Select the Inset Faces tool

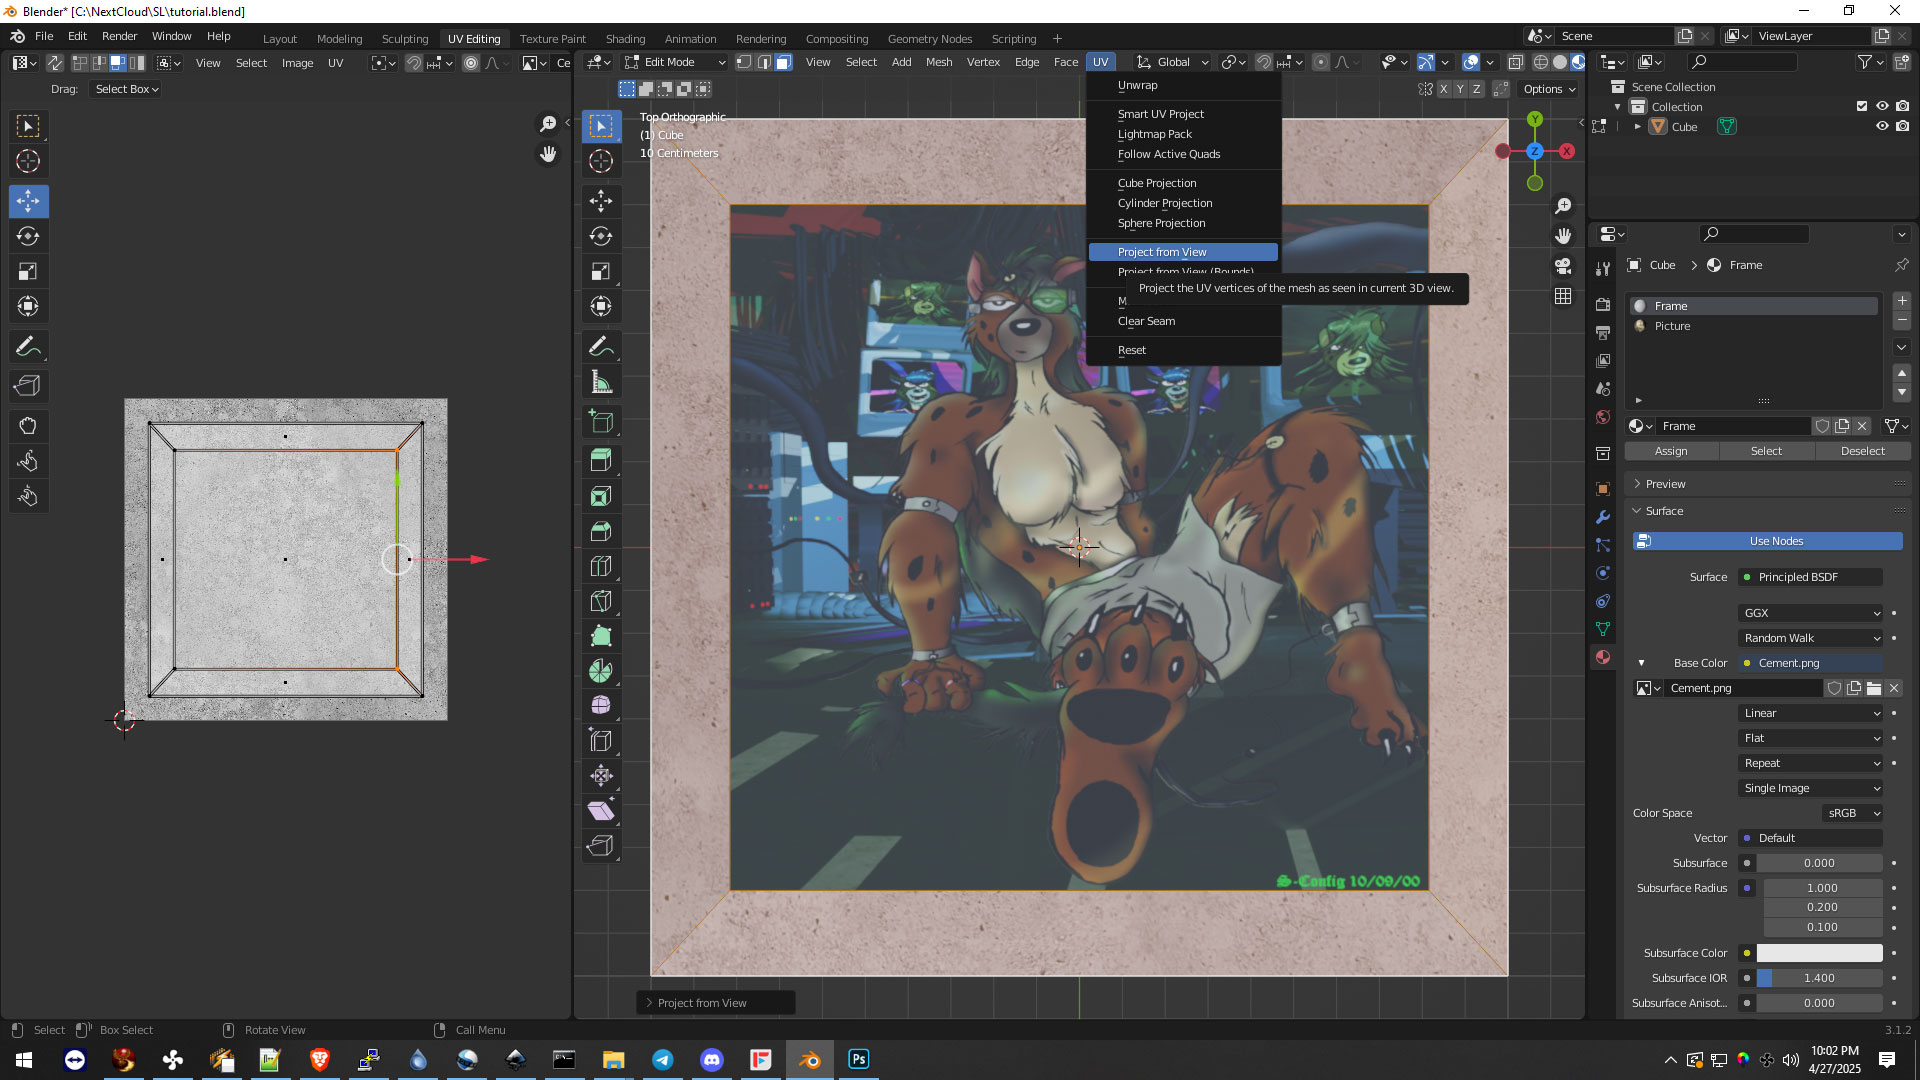pos(601,496)
